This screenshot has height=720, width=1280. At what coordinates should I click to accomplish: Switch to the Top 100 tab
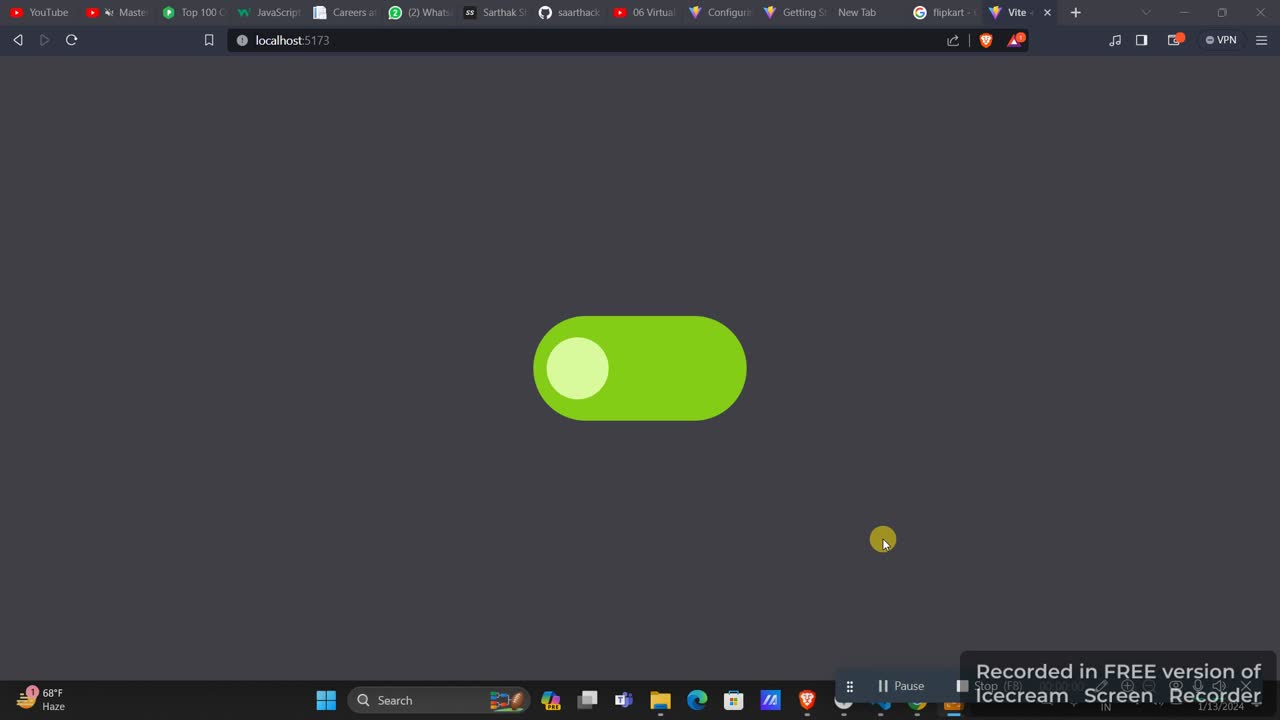tap(194, 12)
